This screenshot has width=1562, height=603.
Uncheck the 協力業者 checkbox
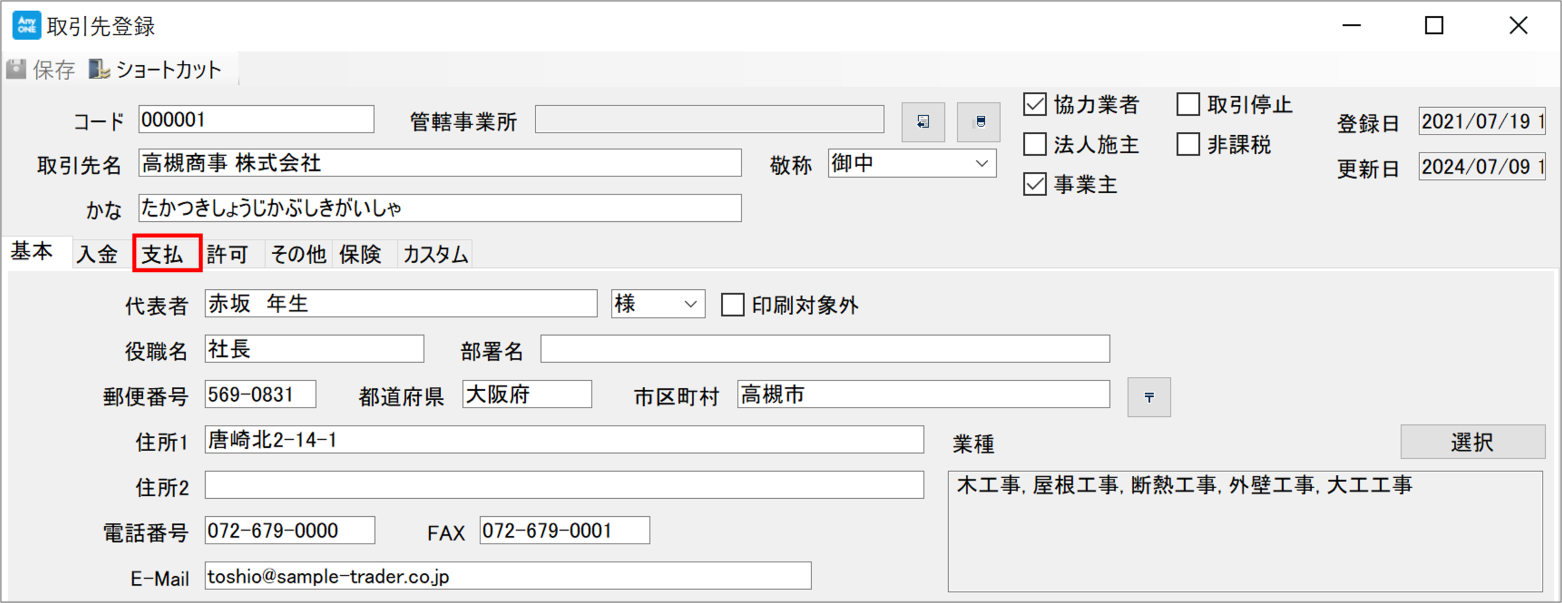(x=1035, y=104)
